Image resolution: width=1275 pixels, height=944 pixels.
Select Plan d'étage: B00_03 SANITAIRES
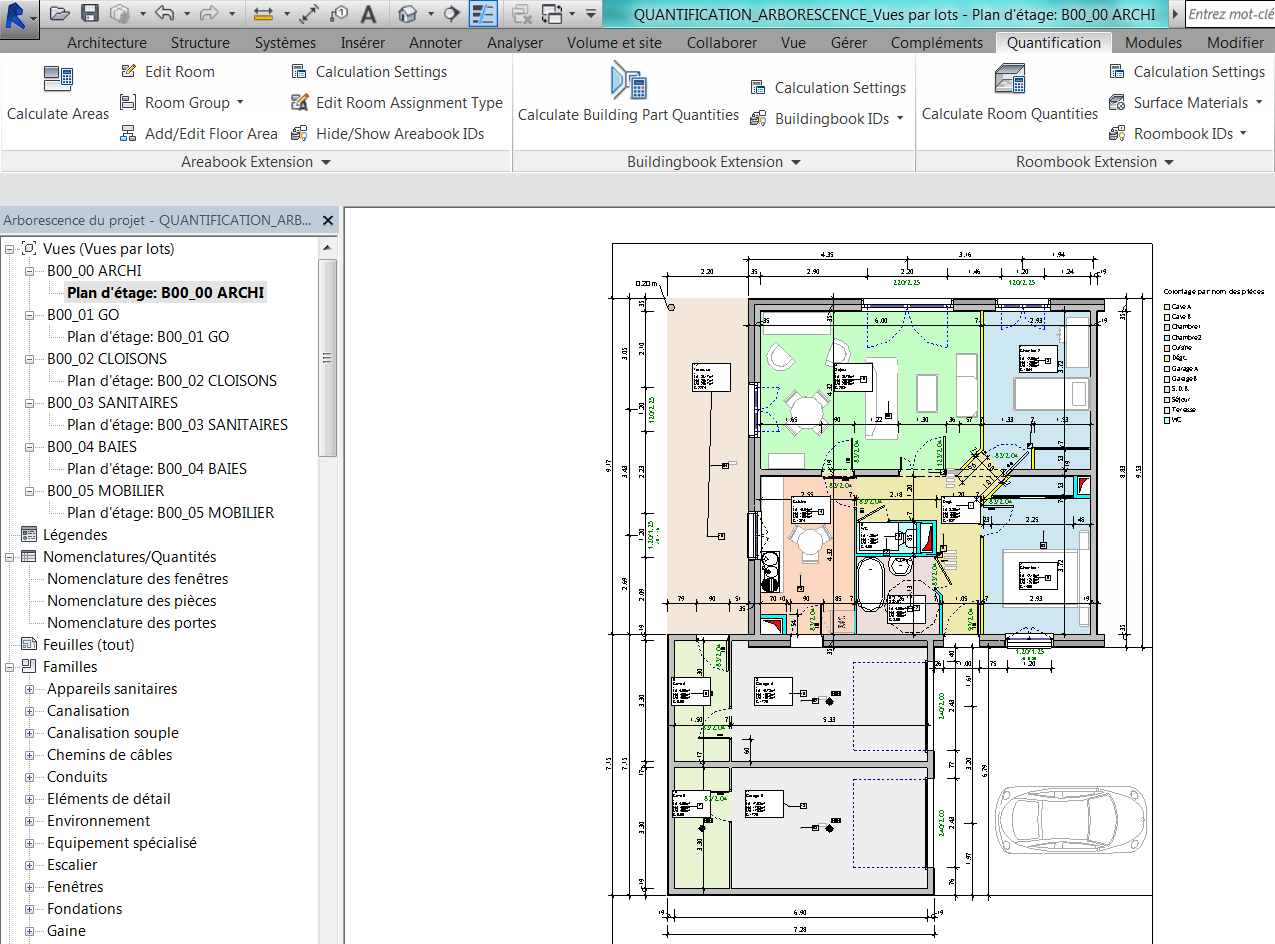177,425
